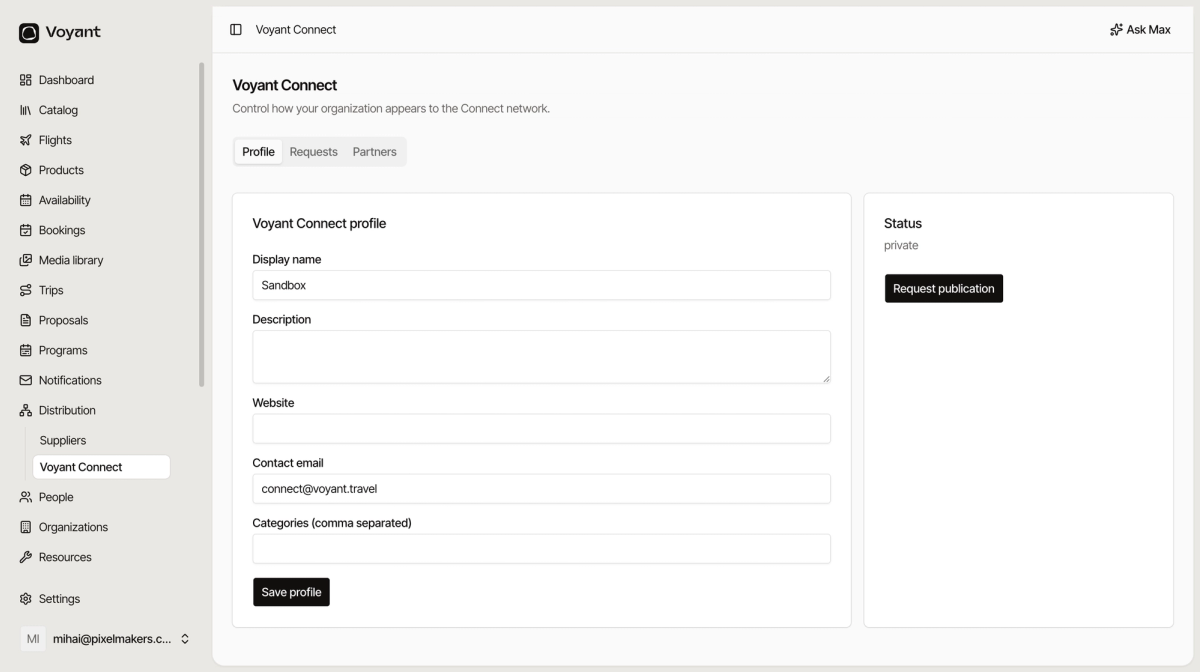Click the Notifications envelope icon

tap(26, 380)
